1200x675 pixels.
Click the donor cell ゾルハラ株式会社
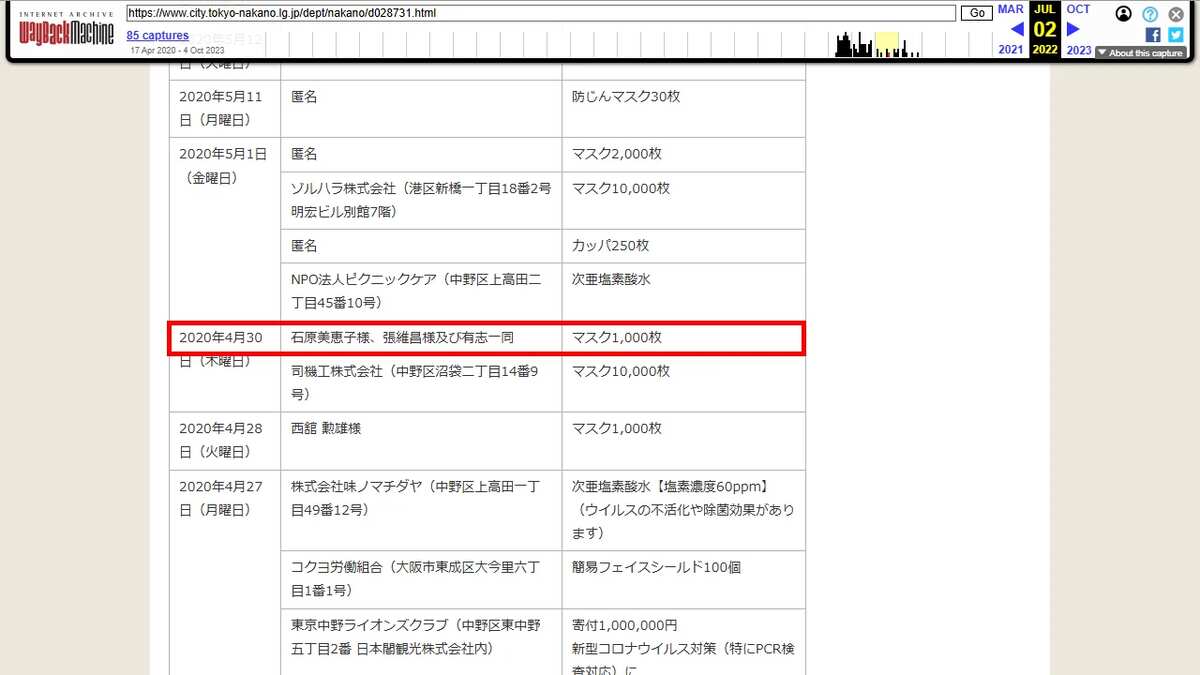pyautogui.click(x=421, y=200)
